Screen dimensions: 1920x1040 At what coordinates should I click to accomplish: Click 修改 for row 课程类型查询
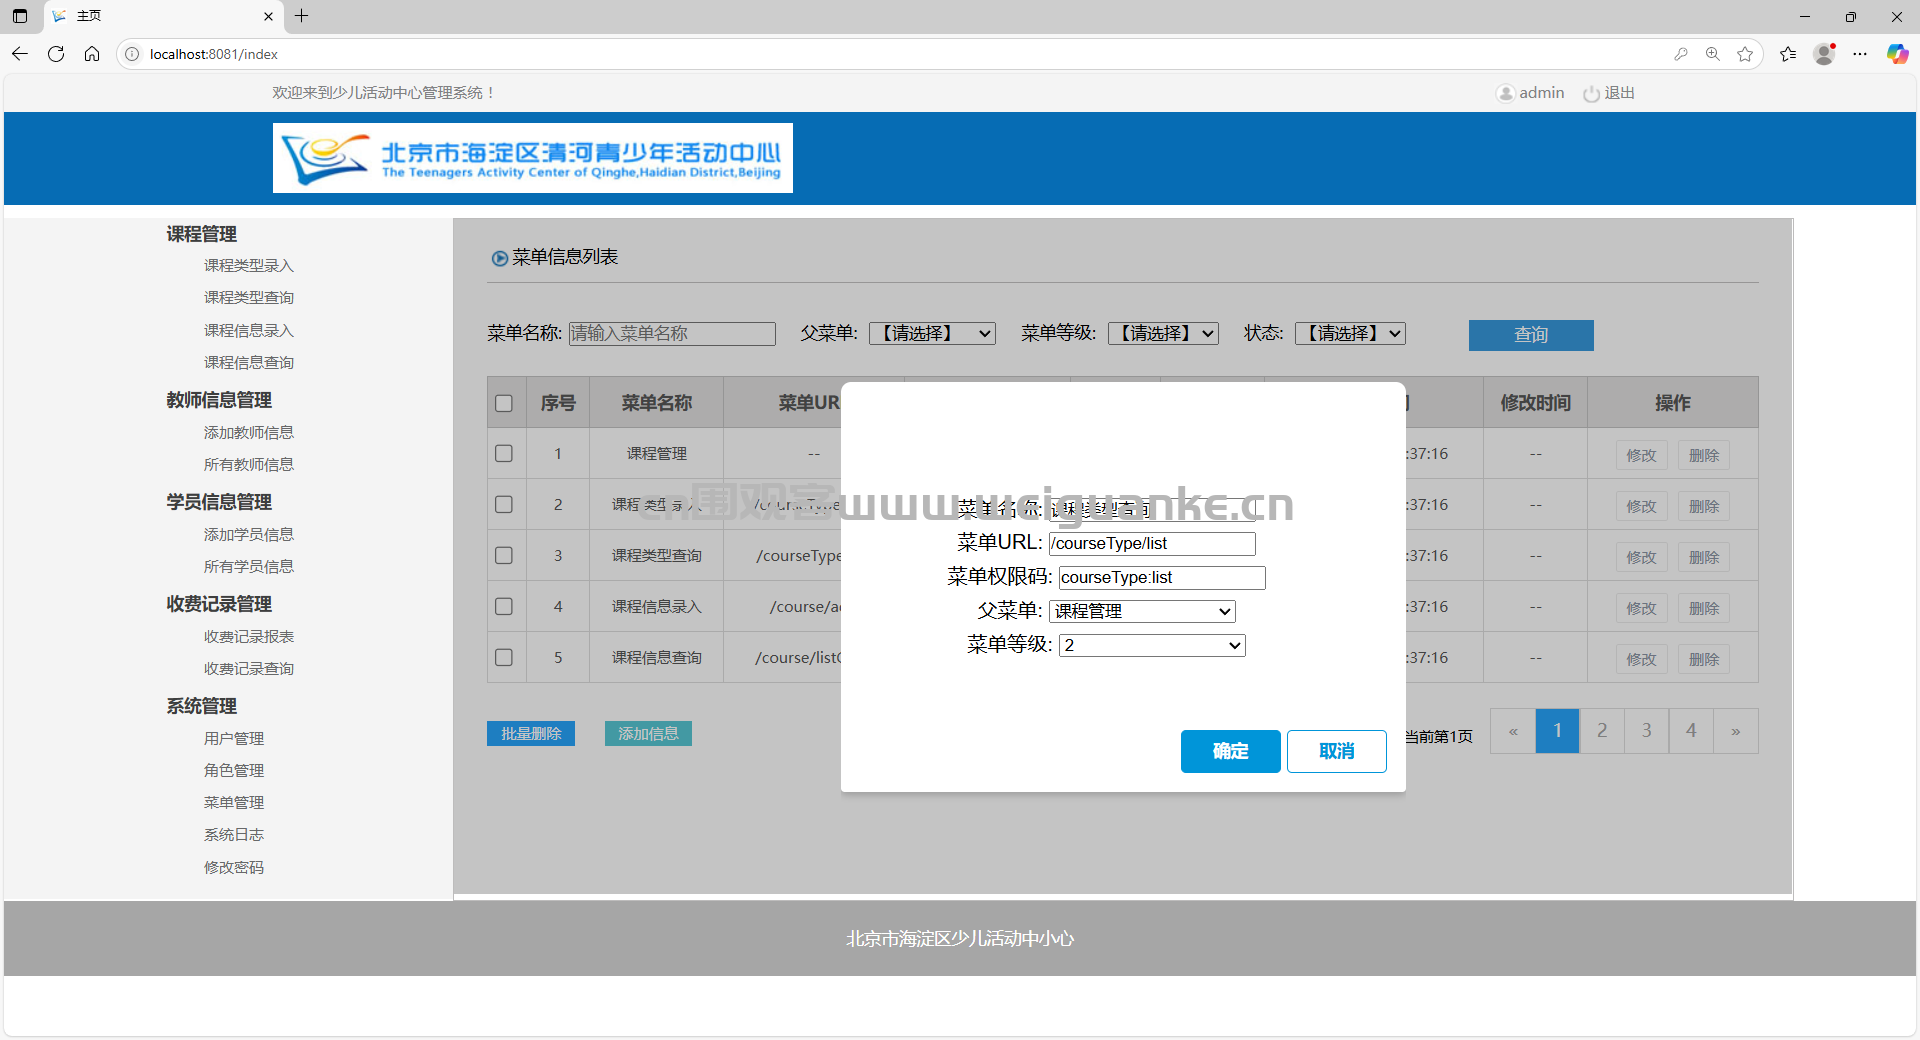[x=1641, y=557]
